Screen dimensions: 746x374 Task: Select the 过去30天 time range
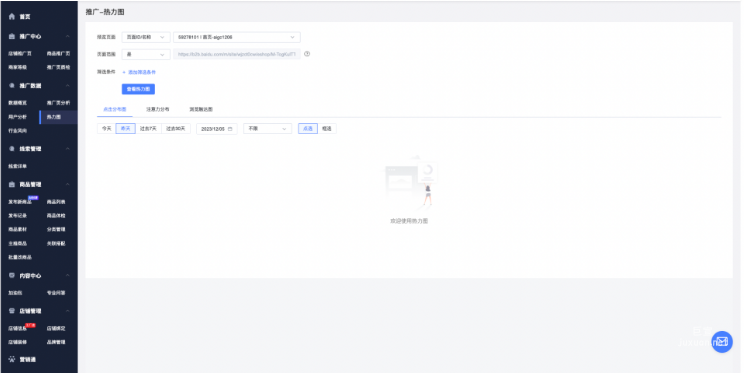176,128
